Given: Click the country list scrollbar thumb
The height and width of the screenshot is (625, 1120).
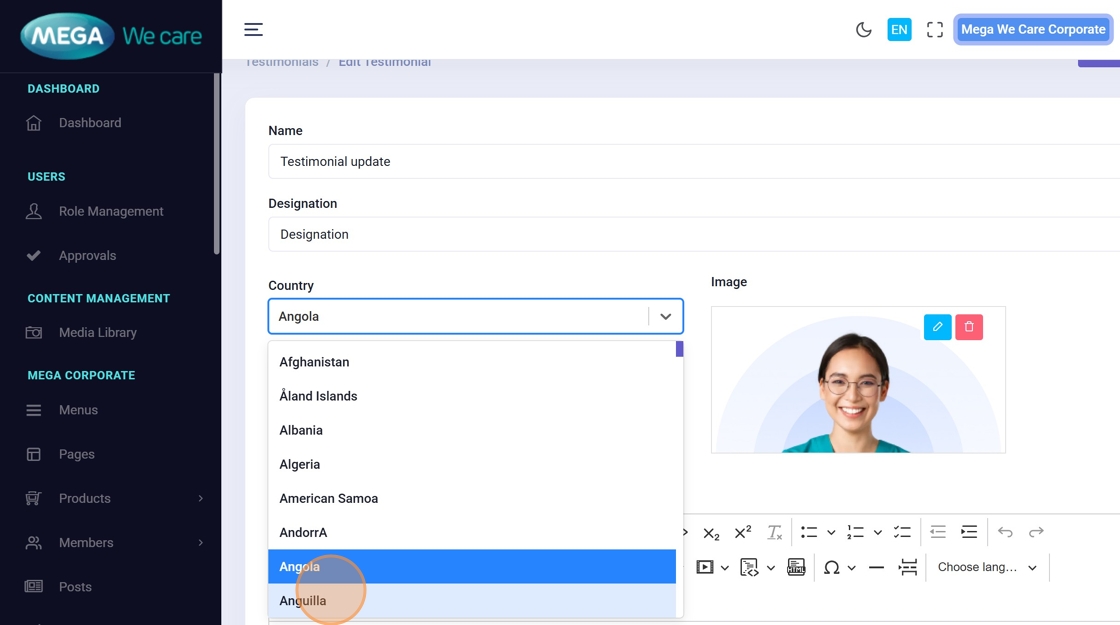Looking at the screenshot, I should (x=680, y=349).
